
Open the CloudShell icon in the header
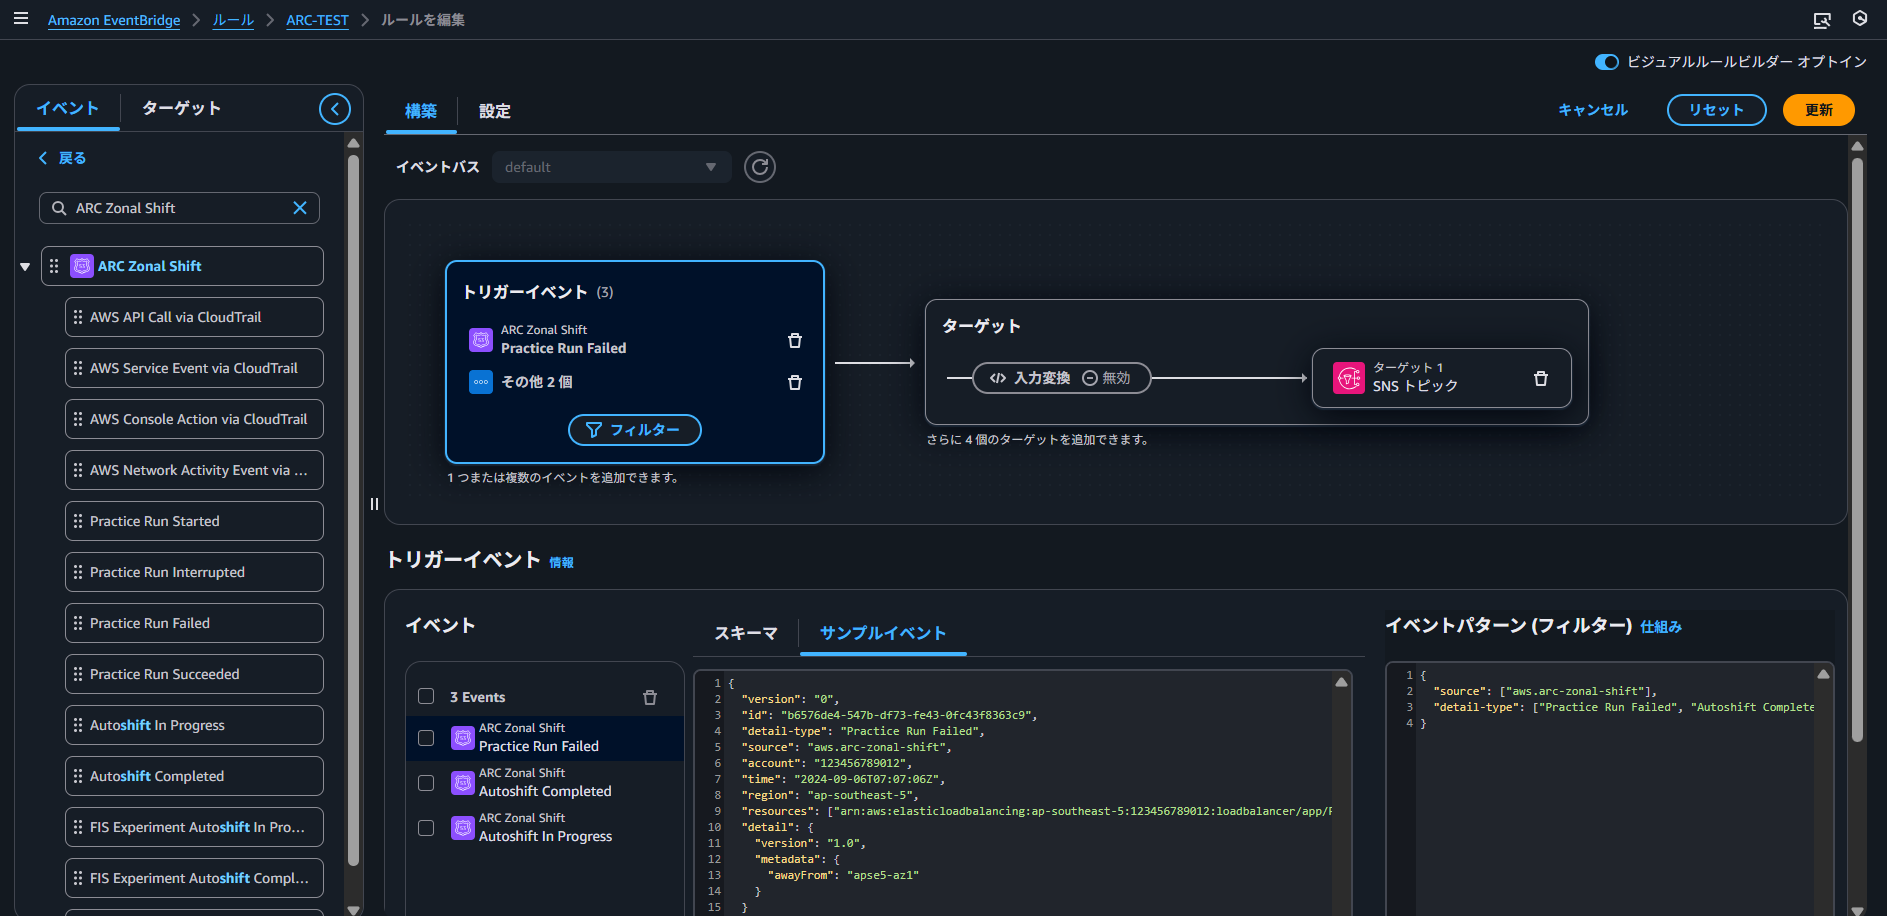coord(1822,20)
